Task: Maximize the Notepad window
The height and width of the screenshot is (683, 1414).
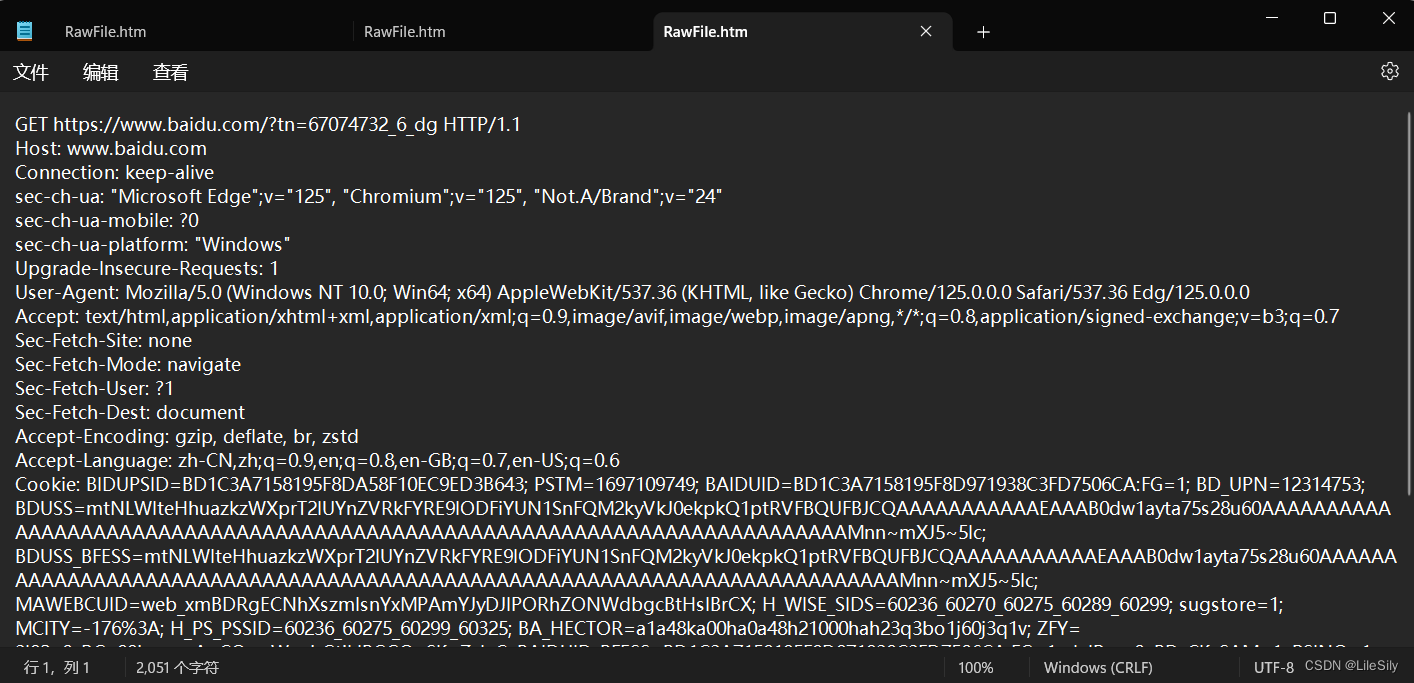Action: click(x=1330, y=18)
